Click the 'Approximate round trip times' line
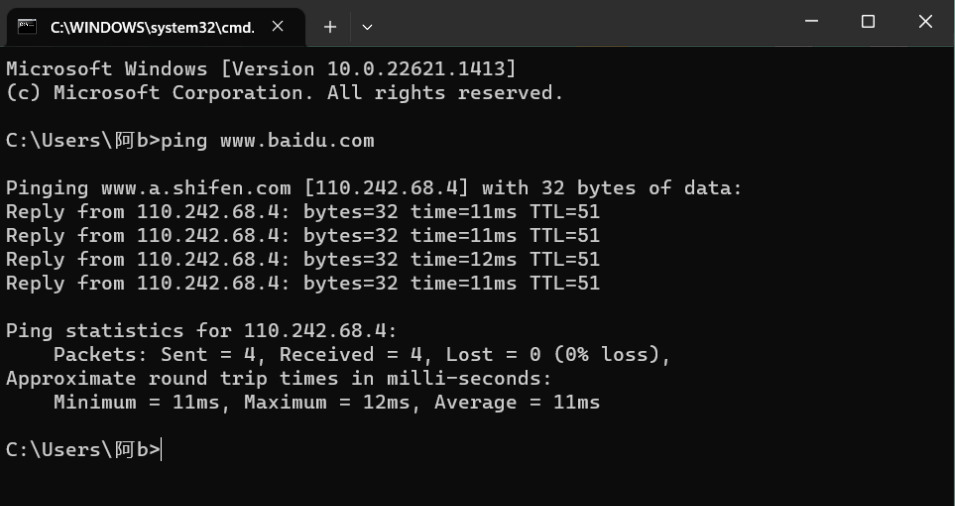This screenshot has height=506, width=955. [x=278, y=379]
